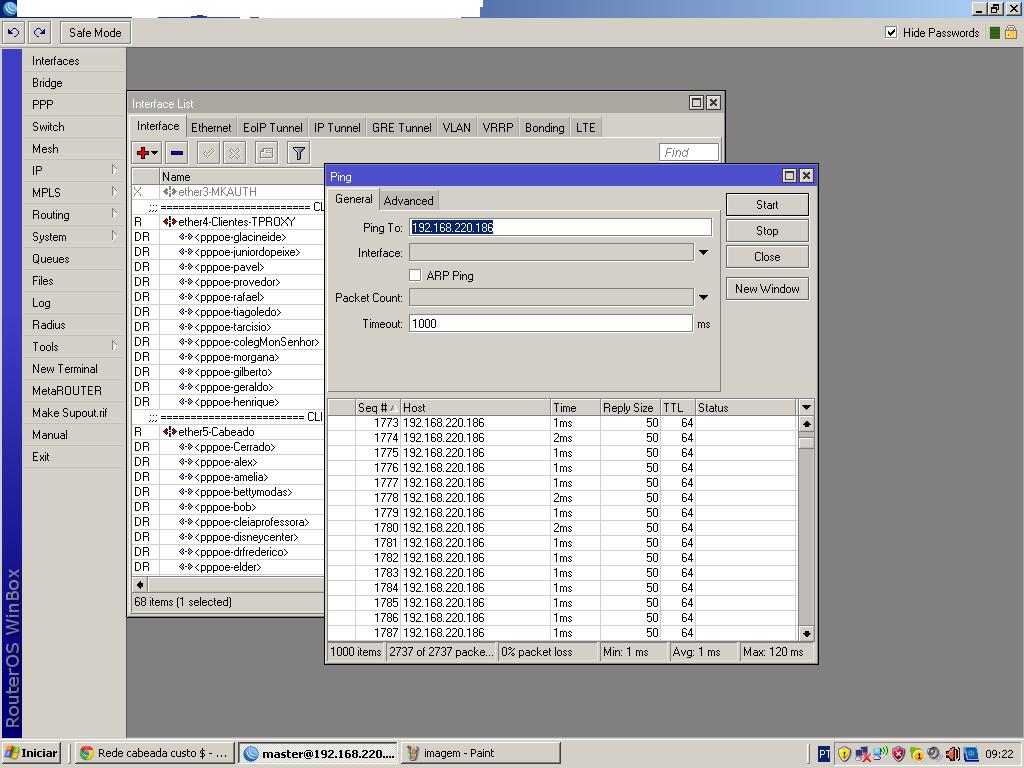Switch to the Advanced tab in Ping

click(408, 200)
